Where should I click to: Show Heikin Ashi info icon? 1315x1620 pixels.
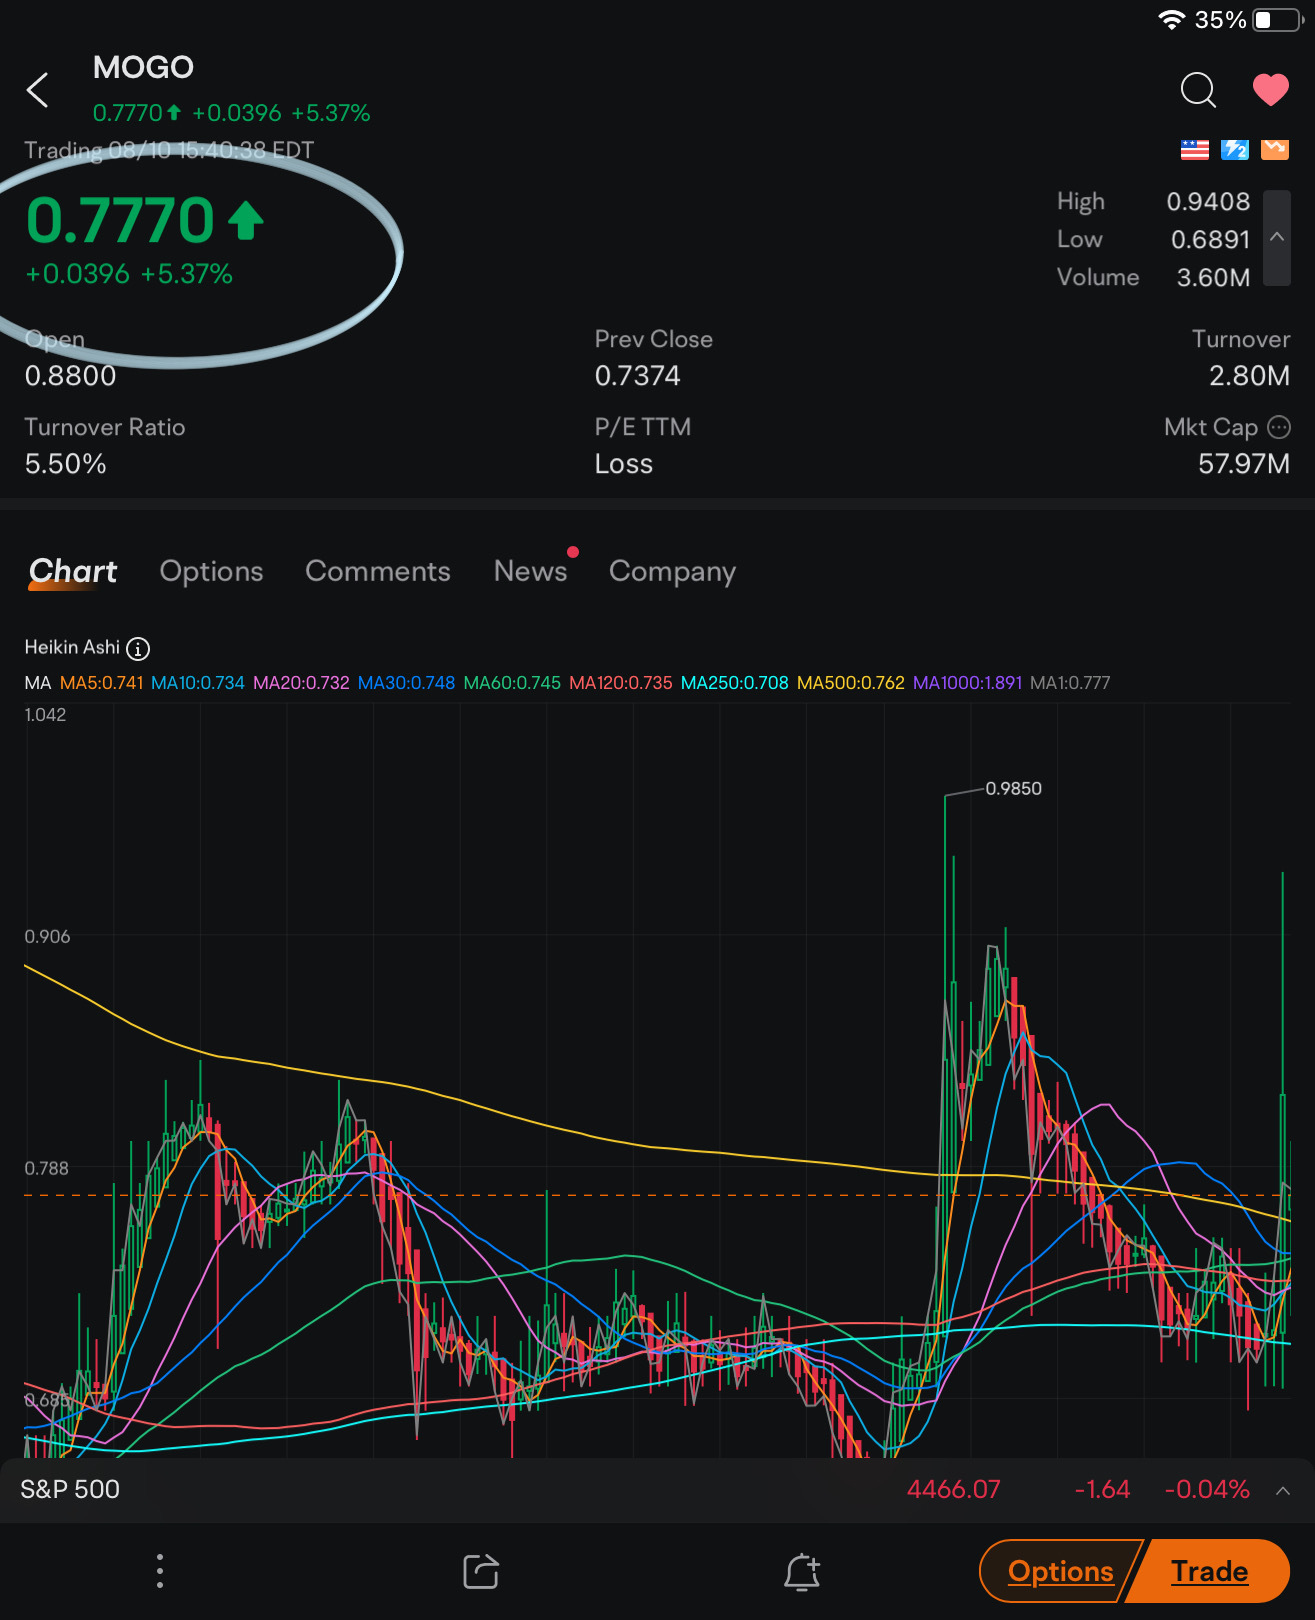click(x=138, y=648)
